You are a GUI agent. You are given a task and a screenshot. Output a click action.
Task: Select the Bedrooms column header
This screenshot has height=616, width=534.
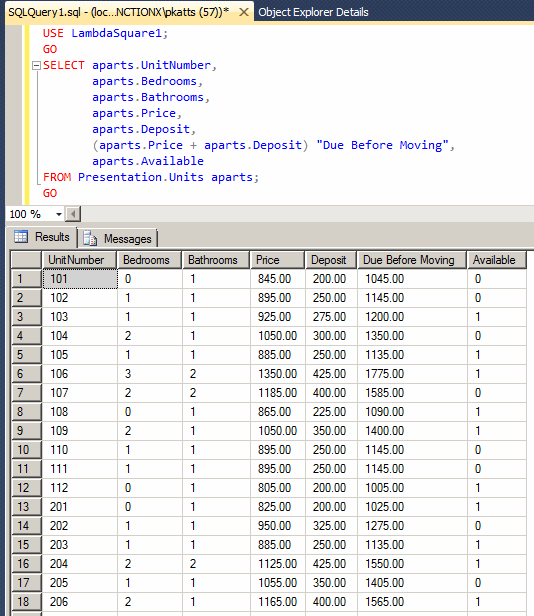pos(149,260)
